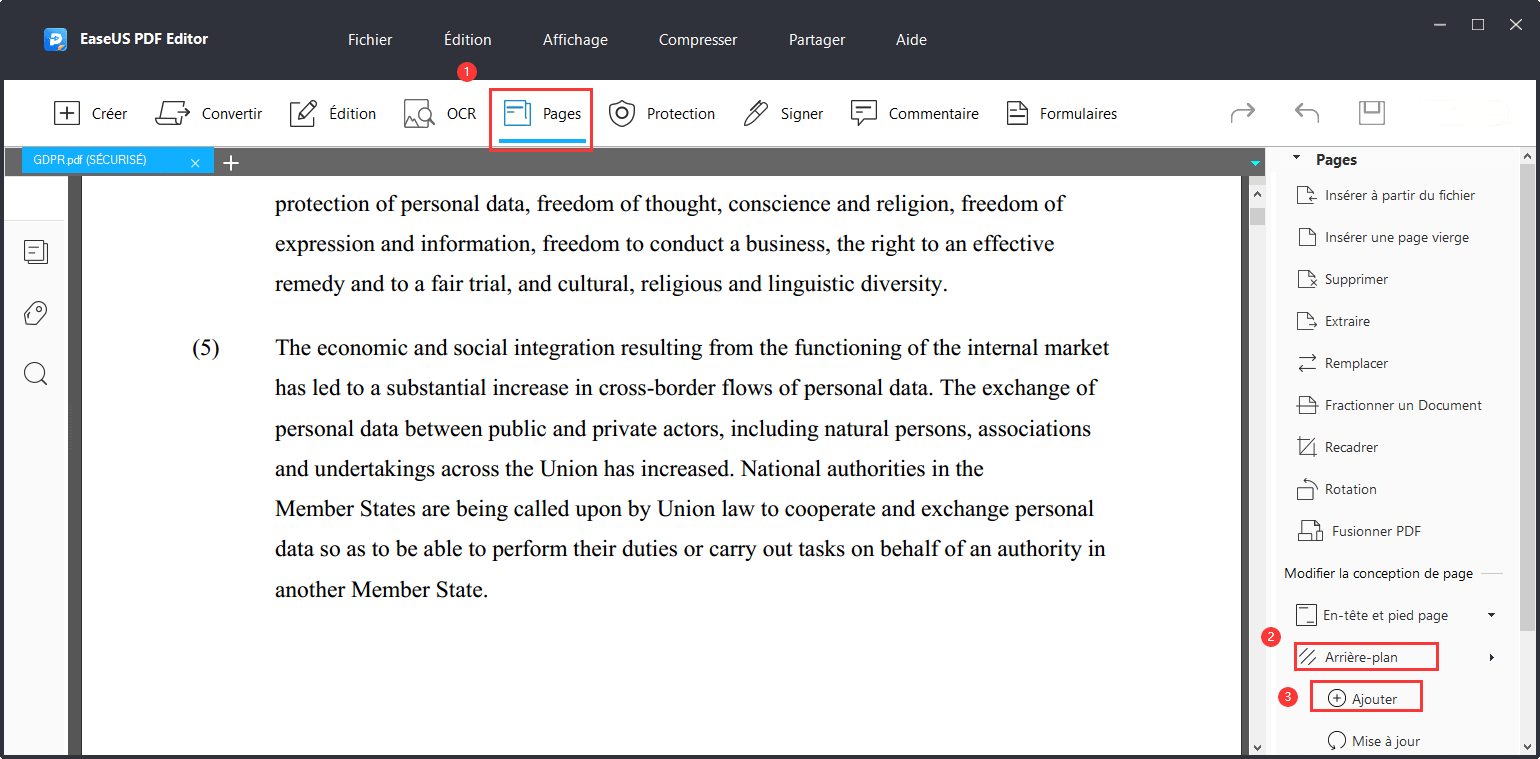The height and width of the screenshot is (759, 1540).
Task: Open the Aide menu
Action: 911,40
